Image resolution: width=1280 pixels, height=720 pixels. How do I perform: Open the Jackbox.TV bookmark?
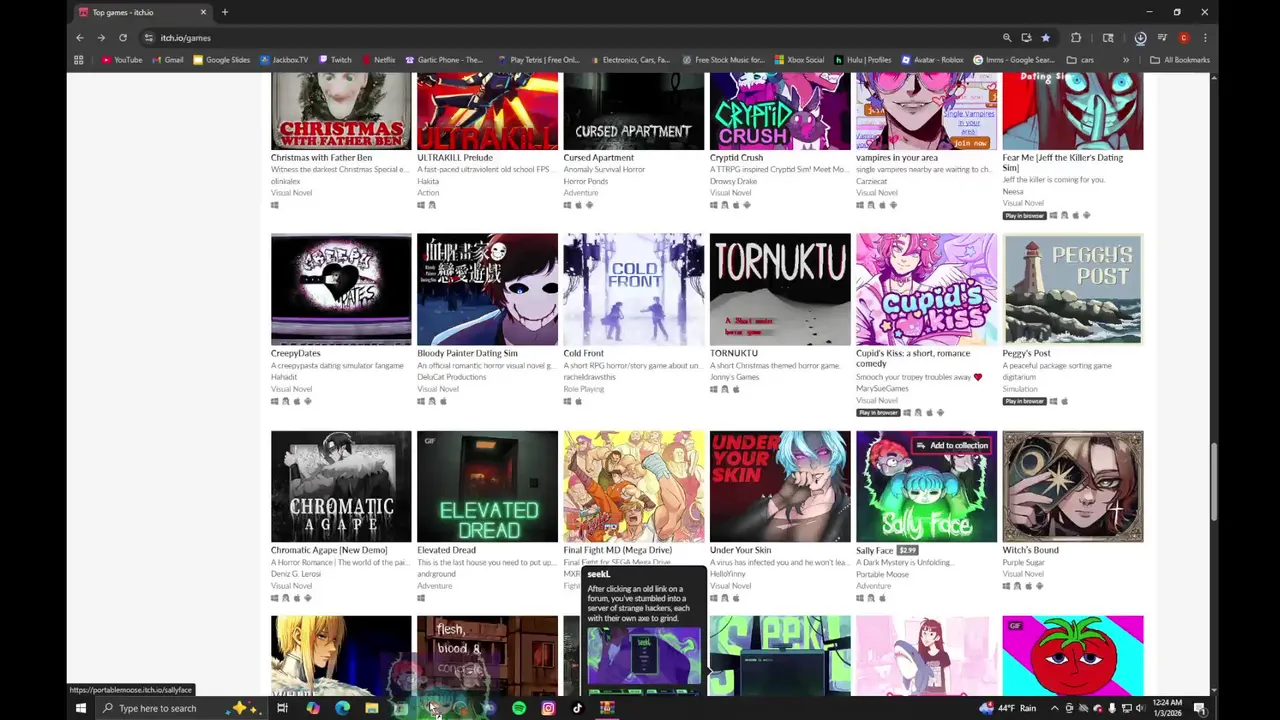pos(283,60)
